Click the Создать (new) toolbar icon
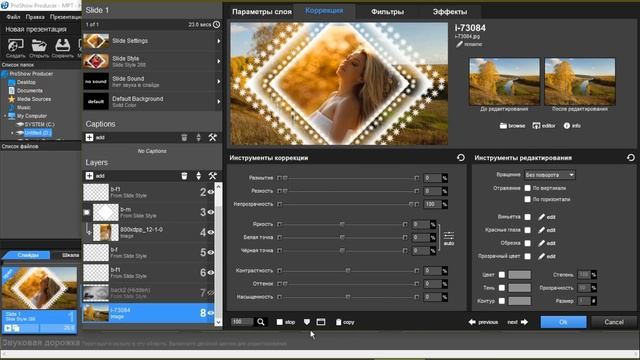 coord(16,45)
